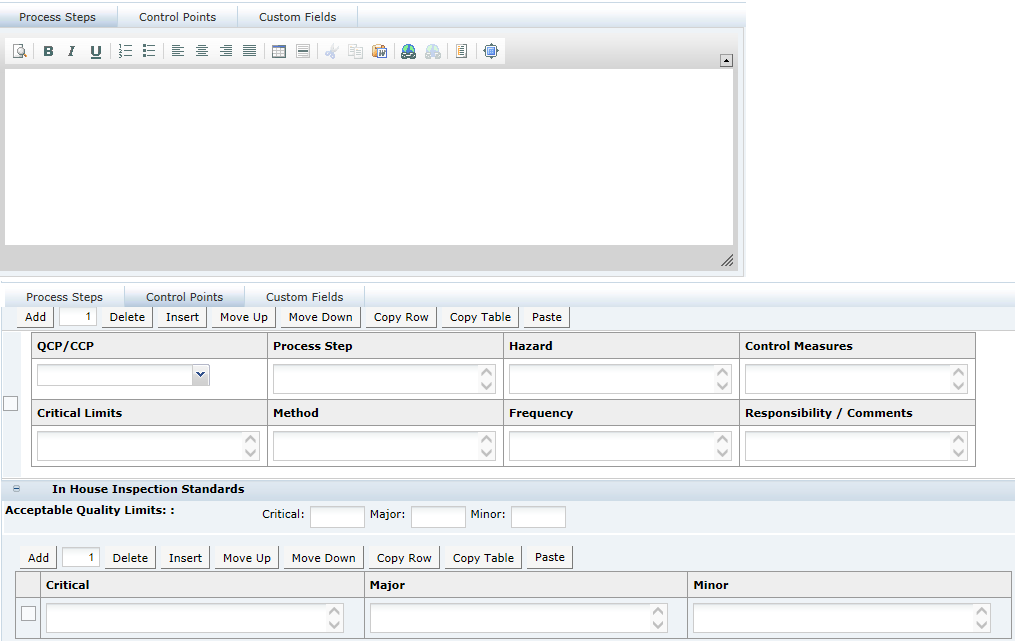Image resolution: width=1015 pixels, height=641 pixels.
Task: Insert a bulleted list
Action: click(x=149, y=51)
